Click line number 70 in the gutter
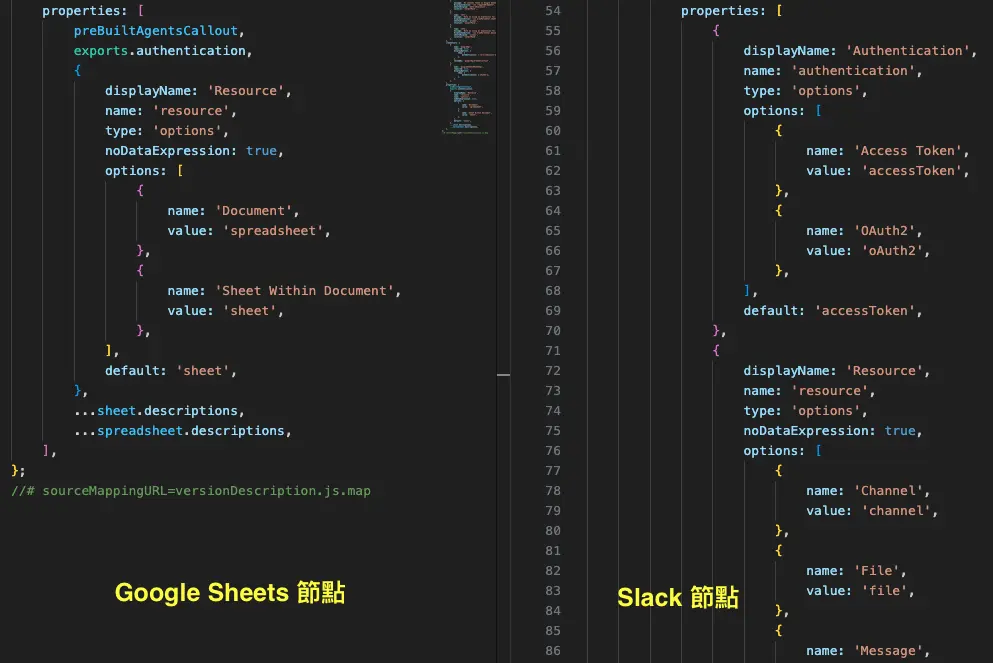The image size is (993, 663). pyautogui.click(x=553, y=331)
